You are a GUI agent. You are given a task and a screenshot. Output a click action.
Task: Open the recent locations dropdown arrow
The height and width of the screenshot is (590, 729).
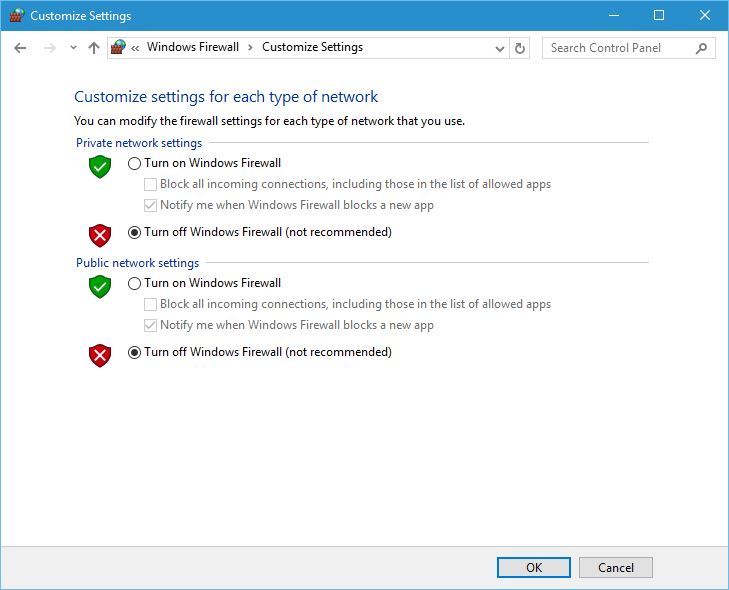73,48
